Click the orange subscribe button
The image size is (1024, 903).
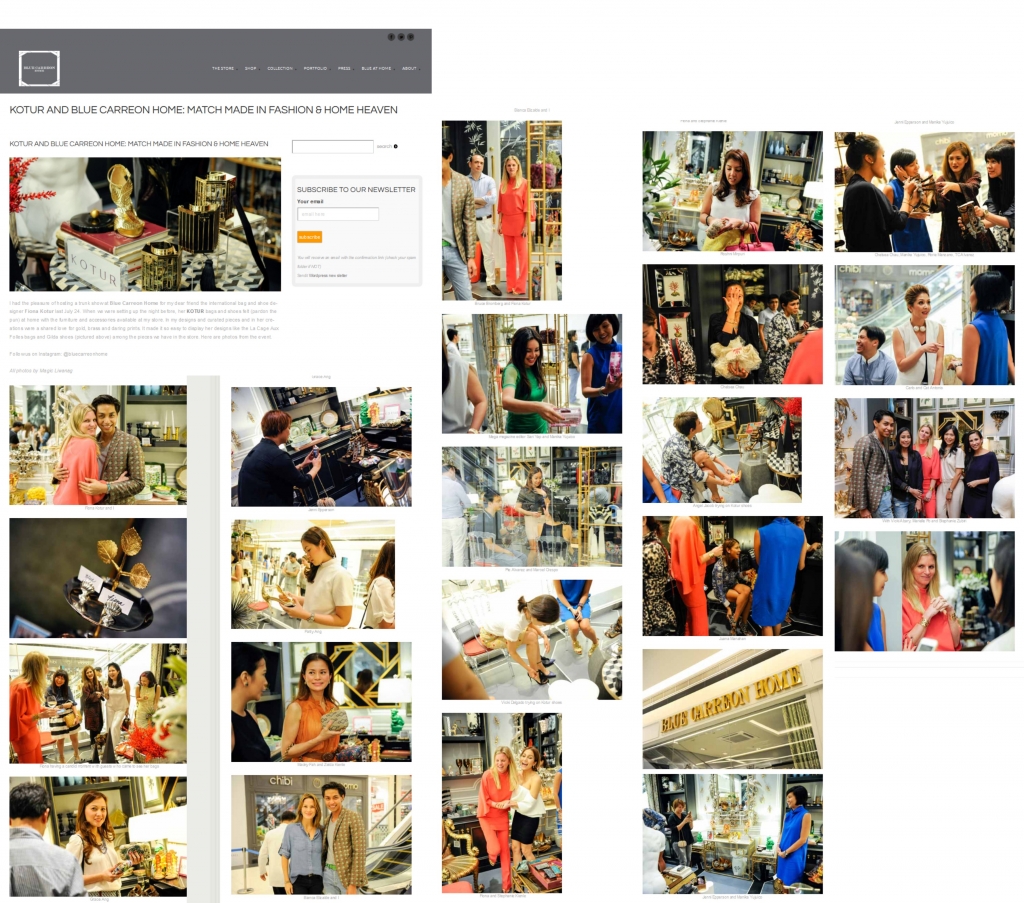(x=310, y=237)
